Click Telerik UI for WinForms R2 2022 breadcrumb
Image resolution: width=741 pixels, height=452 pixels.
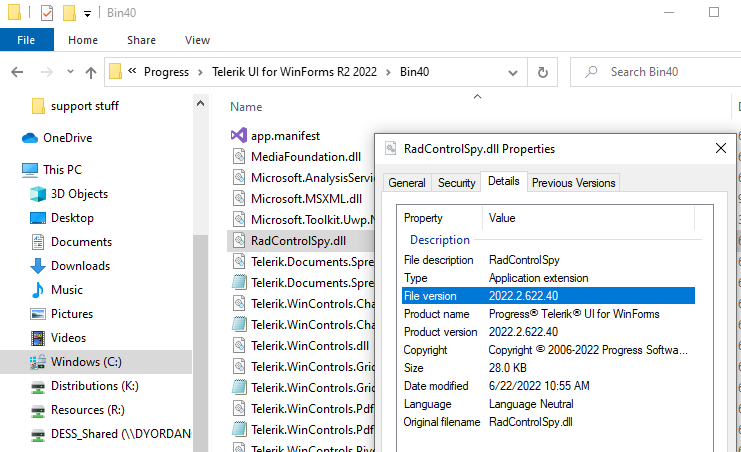coord(294,72)
